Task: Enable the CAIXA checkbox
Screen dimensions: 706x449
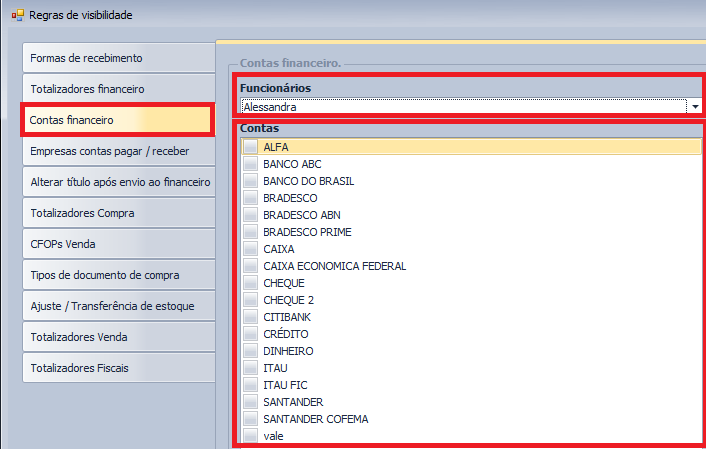Action: [x=250, y=249]
